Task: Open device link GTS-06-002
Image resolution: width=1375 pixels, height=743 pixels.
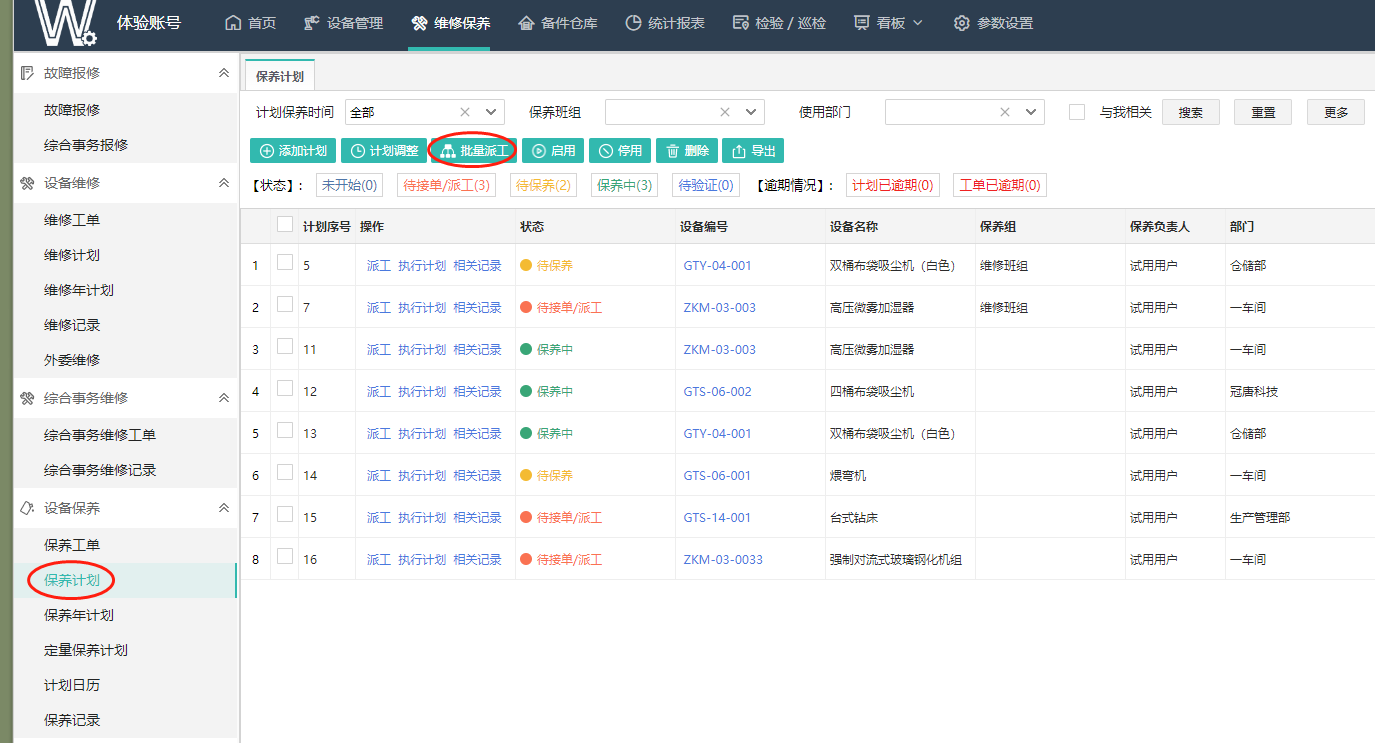Action: 717,392
